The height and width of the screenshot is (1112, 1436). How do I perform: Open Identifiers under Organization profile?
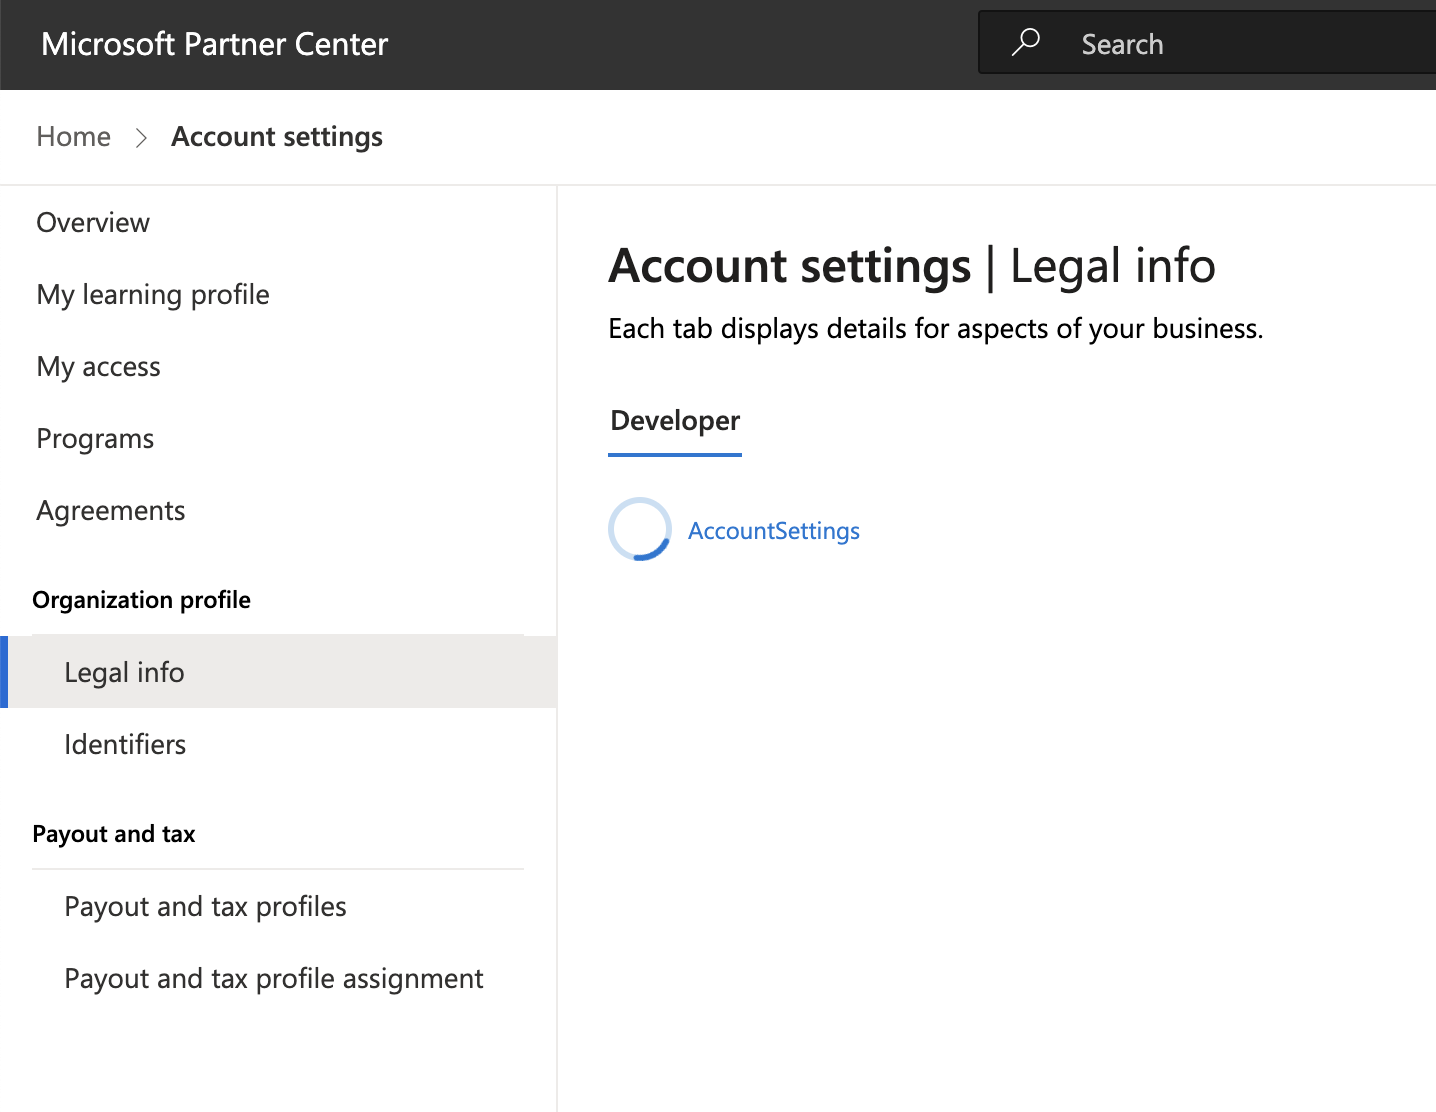point(125,745)
